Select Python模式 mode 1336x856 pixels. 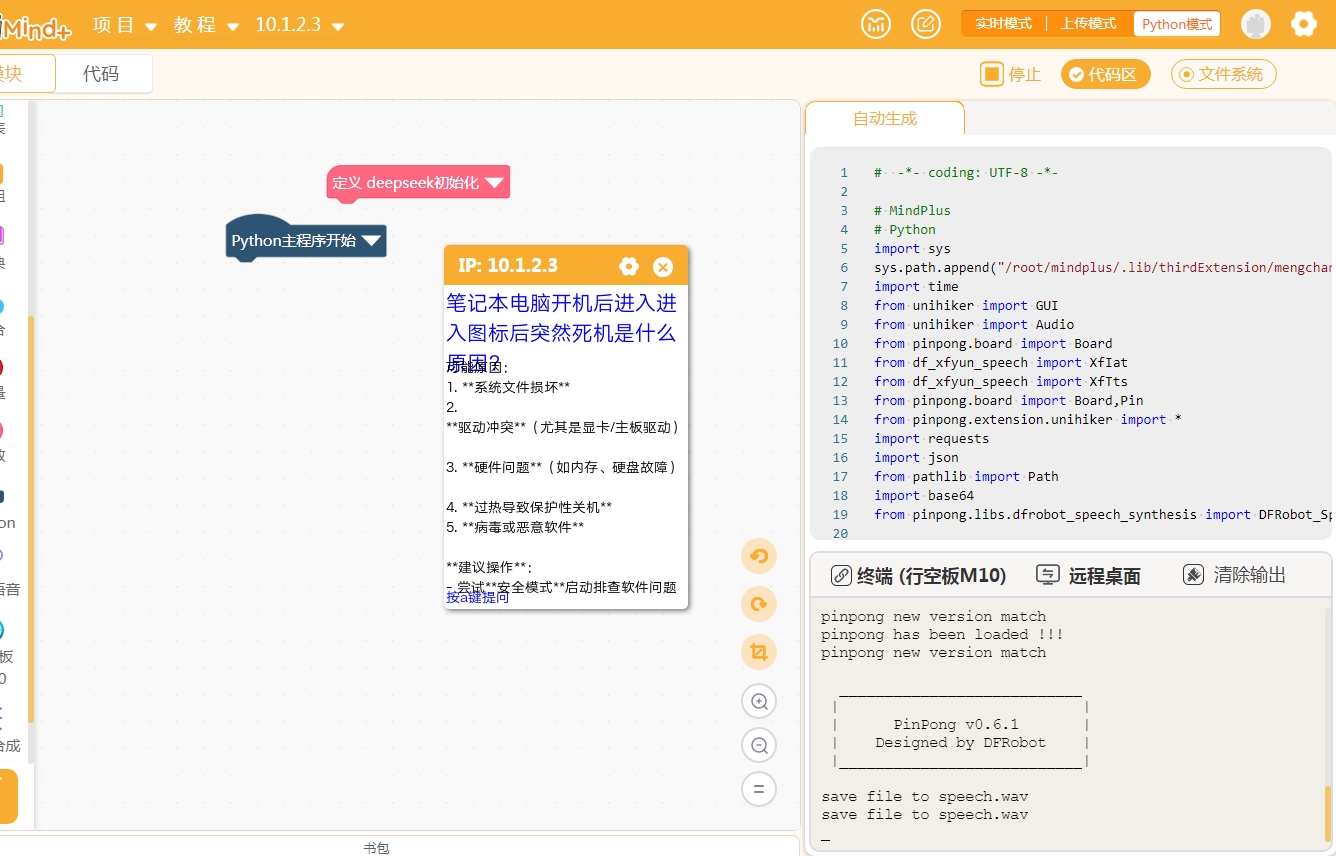point(1177,24)
